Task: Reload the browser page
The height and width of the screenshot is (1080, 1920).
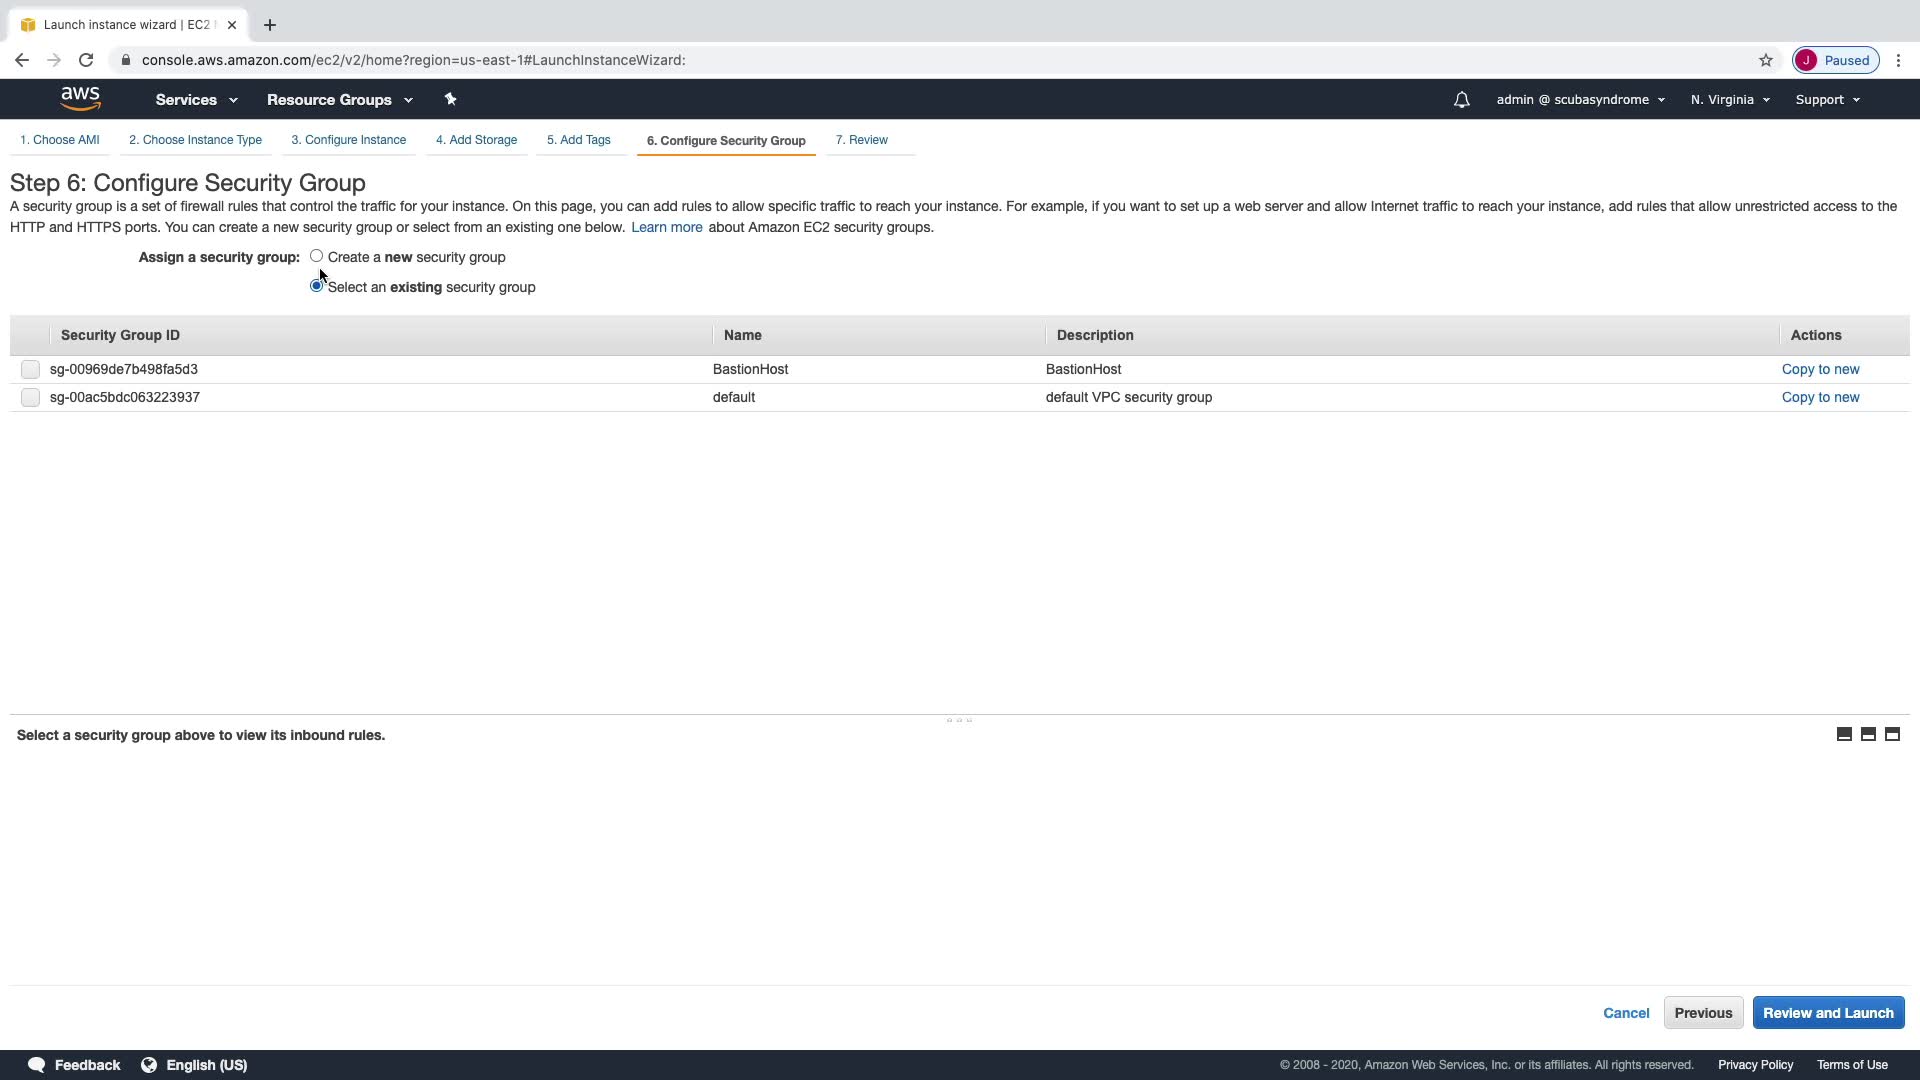Action: pyautogui.click(x=86, y=60)
